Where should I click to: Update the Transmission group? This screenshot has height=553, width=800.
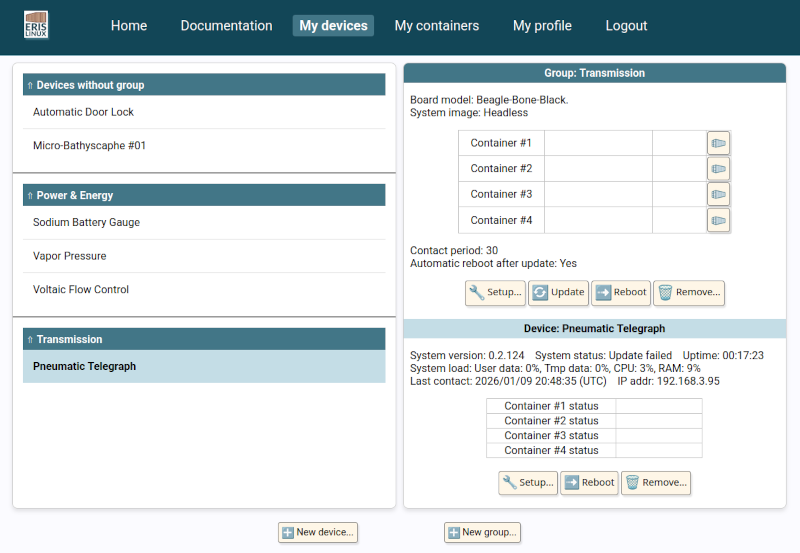coord(558,292)
